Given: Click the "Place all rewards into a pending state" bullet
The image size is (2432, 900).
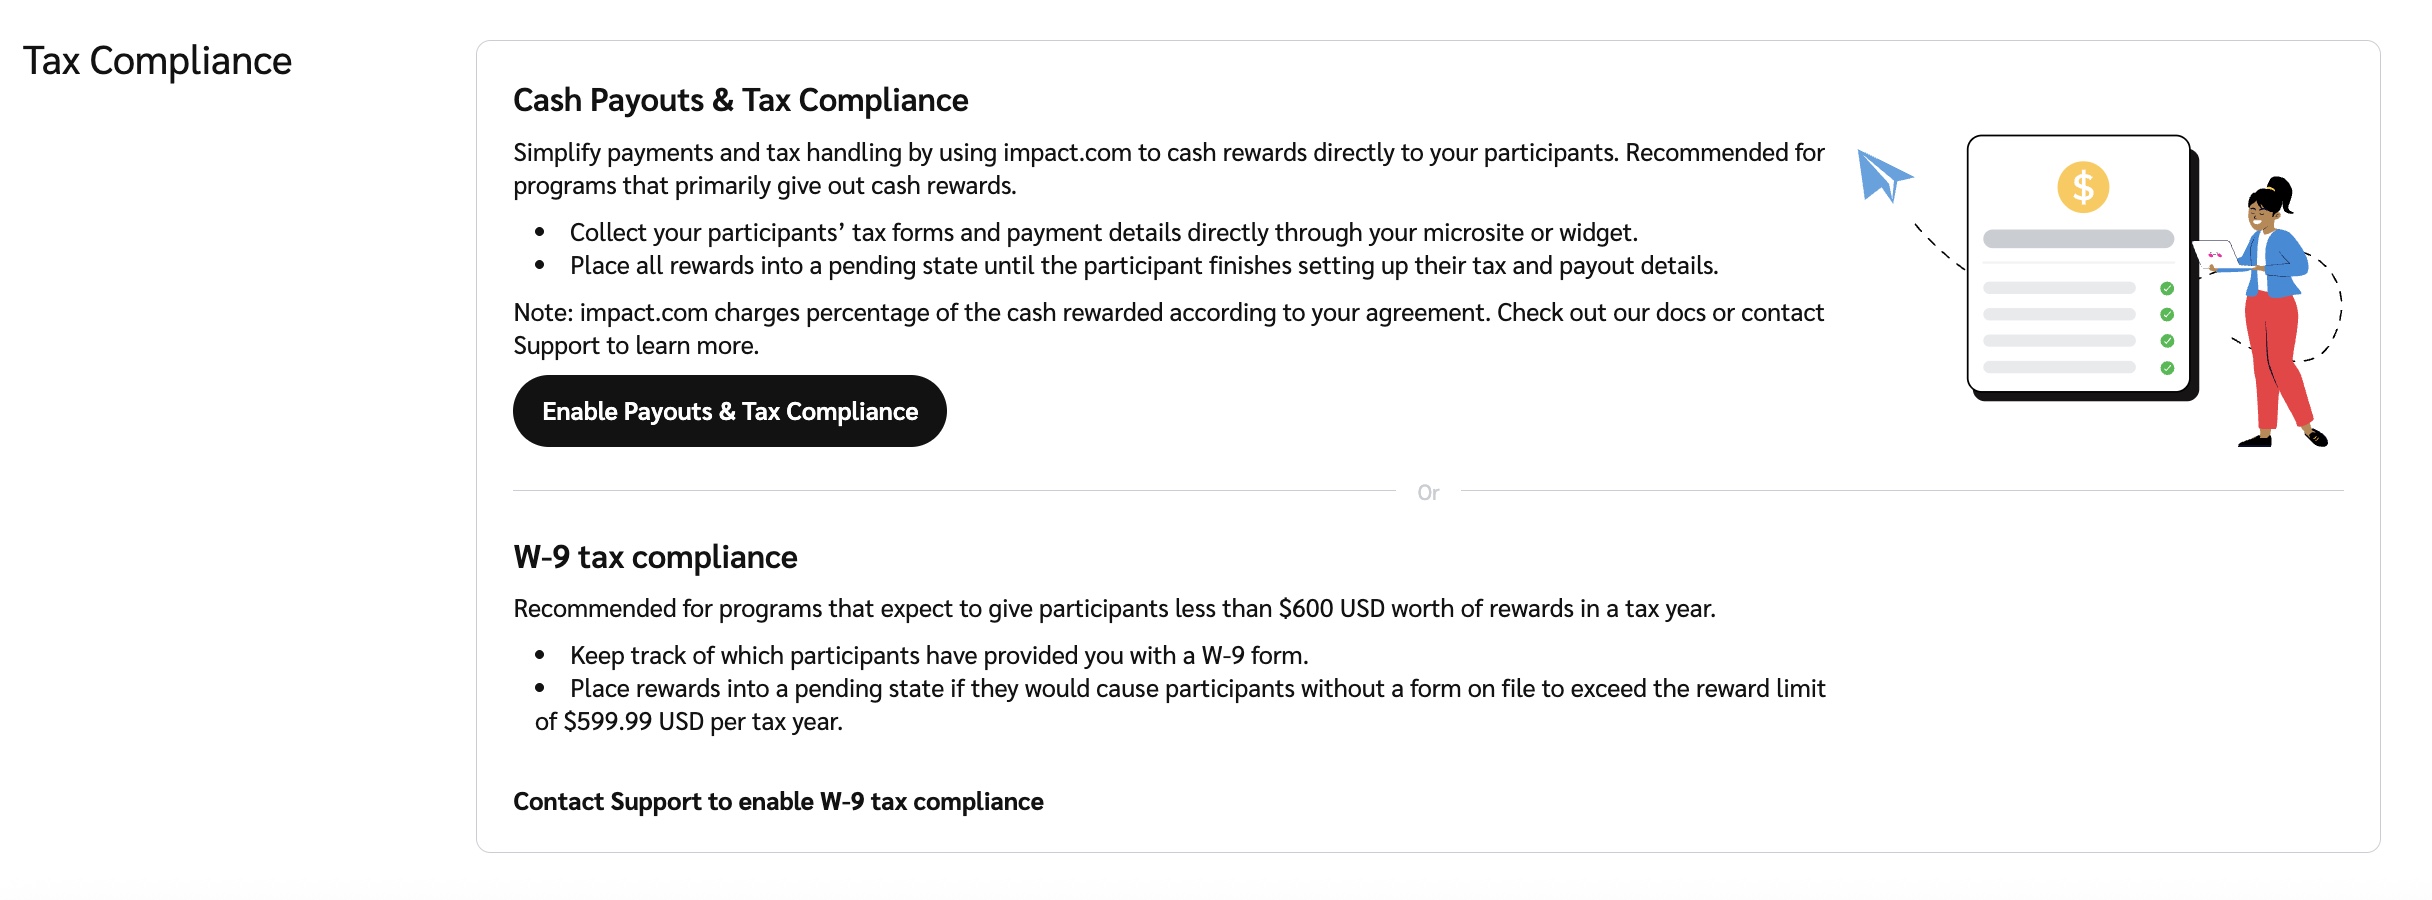Looking at the screenshot, I should 1143,265.
